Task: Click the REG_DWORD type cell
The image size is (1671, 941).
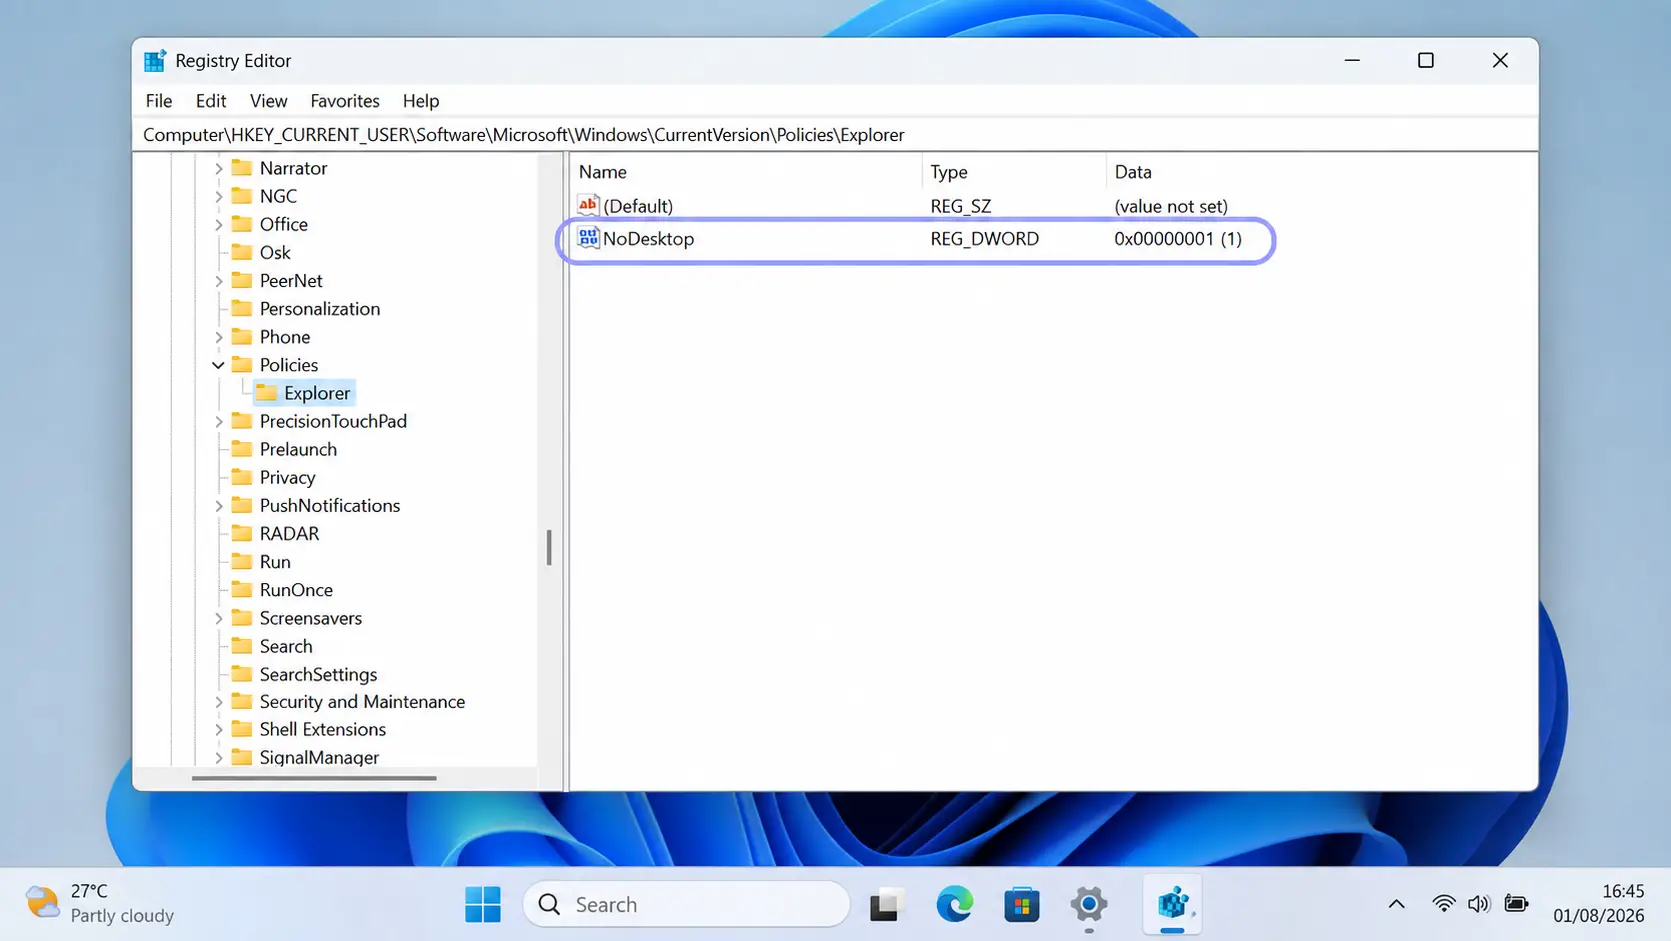Action: click(x=985, y=239)
